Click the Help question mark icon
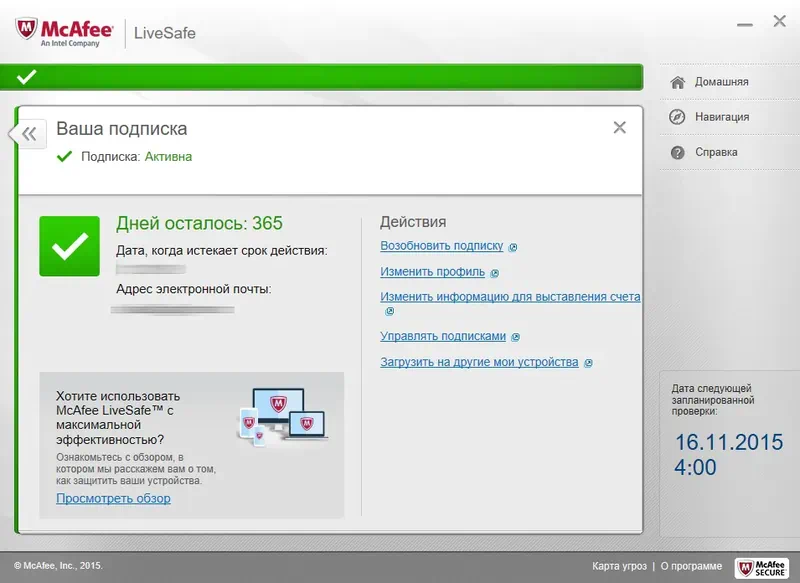This screenshot has width=800, height=583. click(x=677, y=152)
